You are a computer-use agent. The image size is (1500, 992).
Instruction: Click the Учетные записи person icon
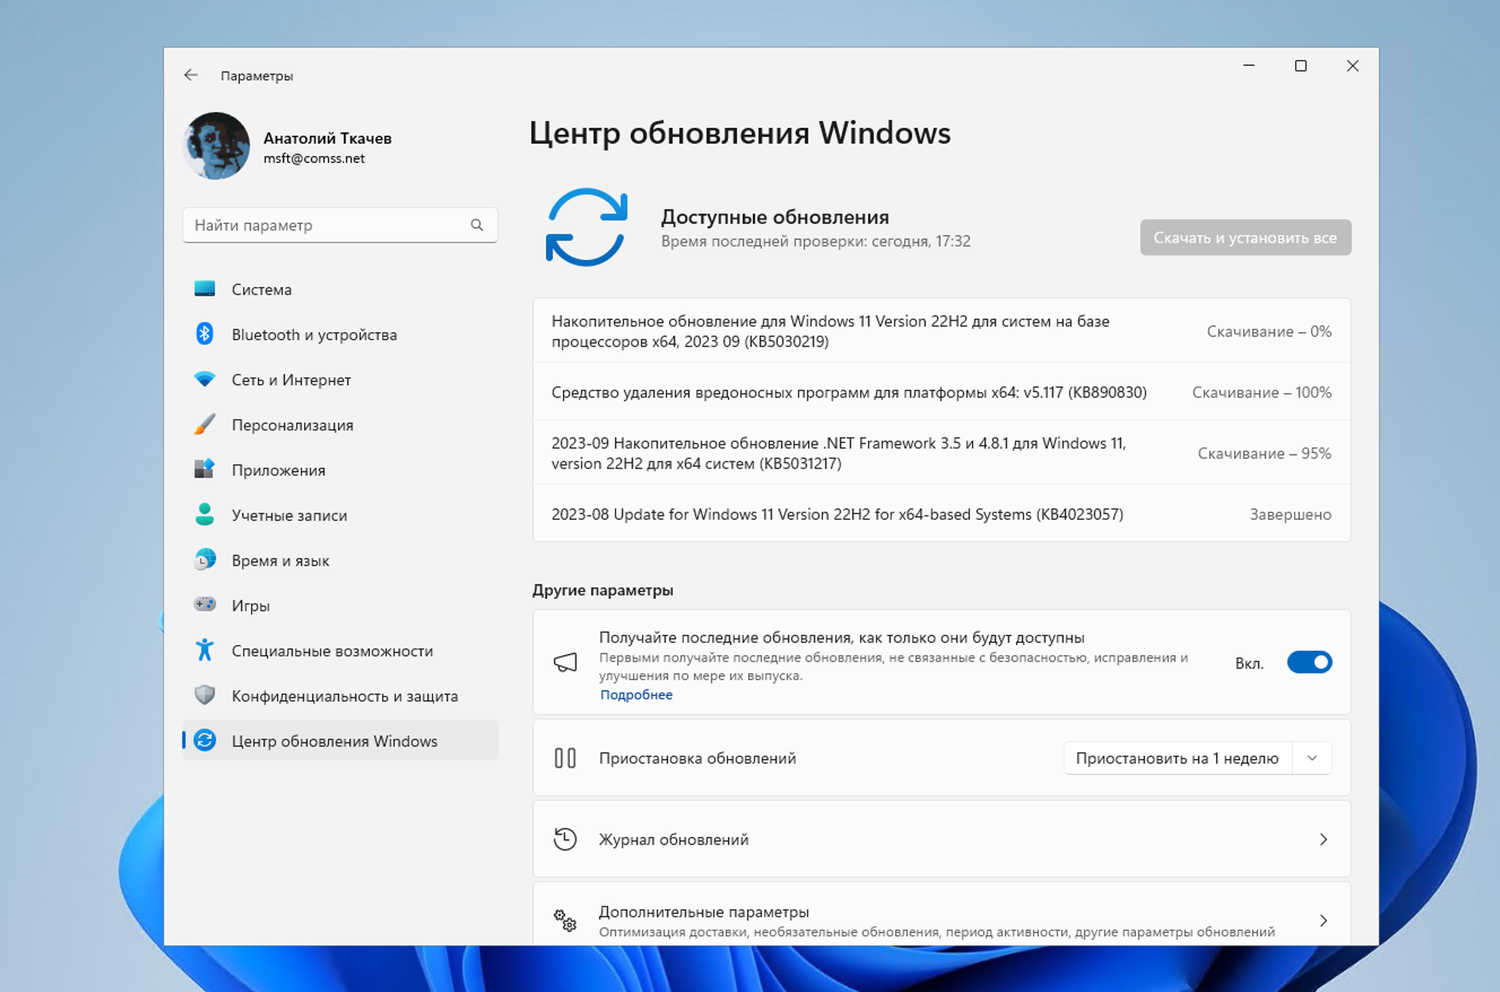coord(205,515)
